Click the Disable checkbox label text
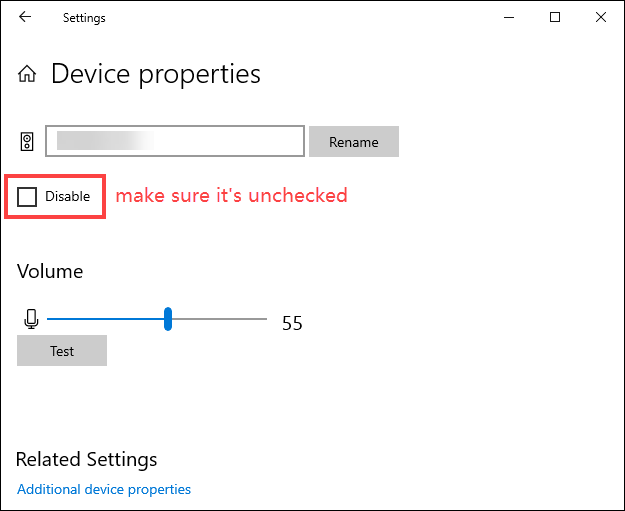625x511 pixels. click(67, 196)
